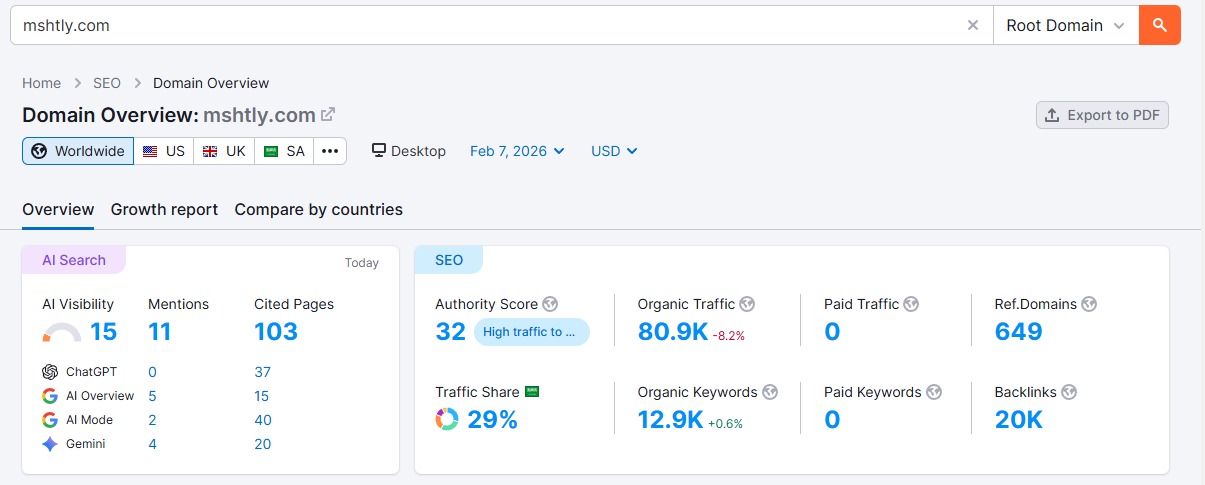Open the Growth report tab

[164, 210]
